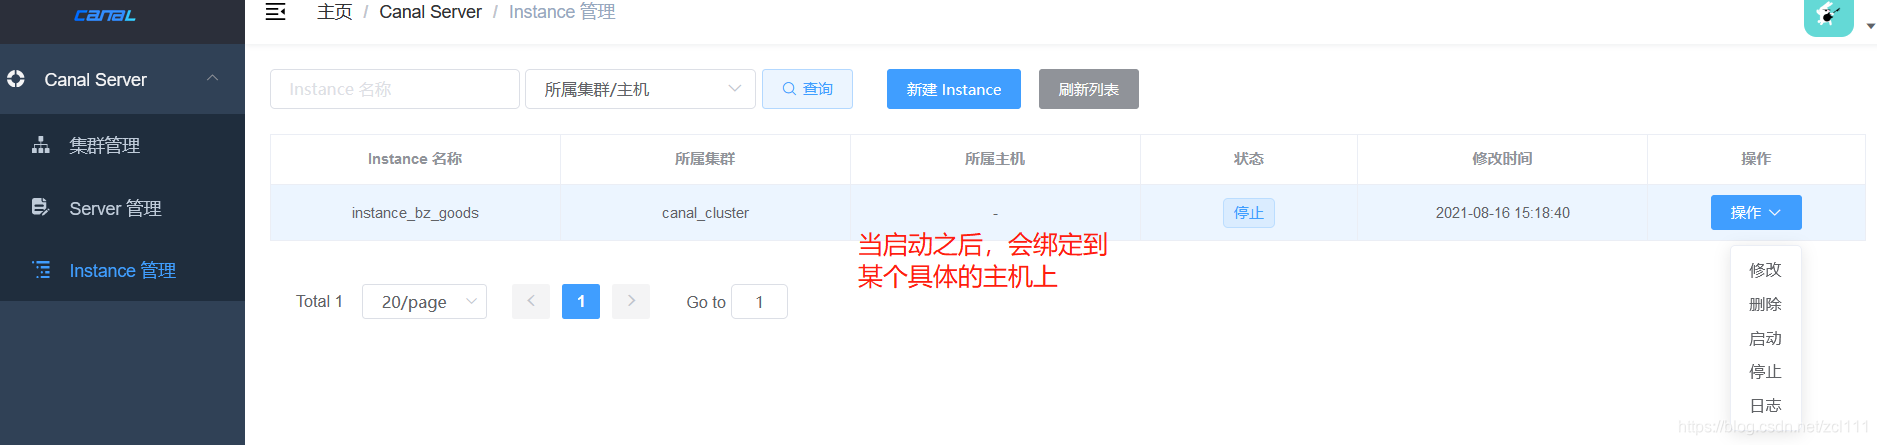Collapse the Canal Server submenu chevron
This screenshot has width=1877, height=445.
point(212,78)
